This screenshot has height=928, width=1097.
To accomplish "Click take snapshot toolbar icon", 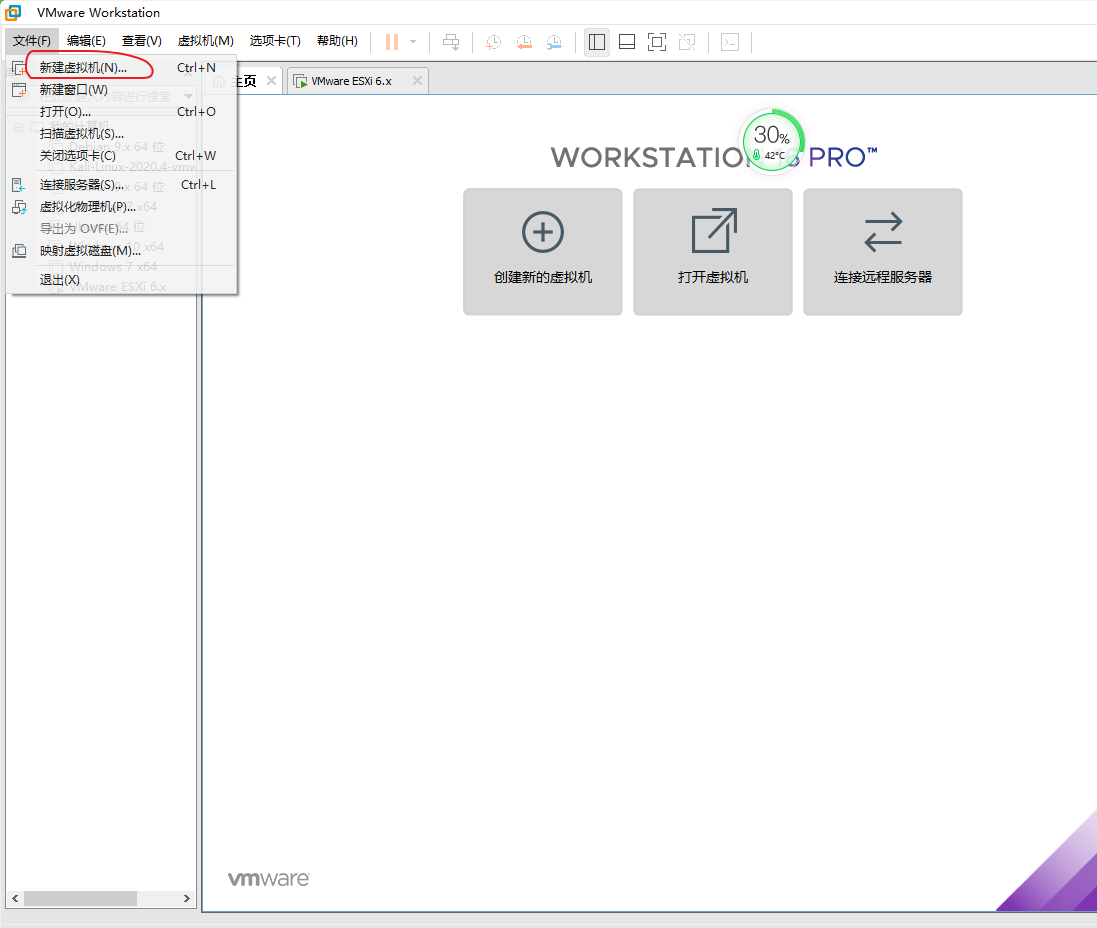I will coord(493,42).
